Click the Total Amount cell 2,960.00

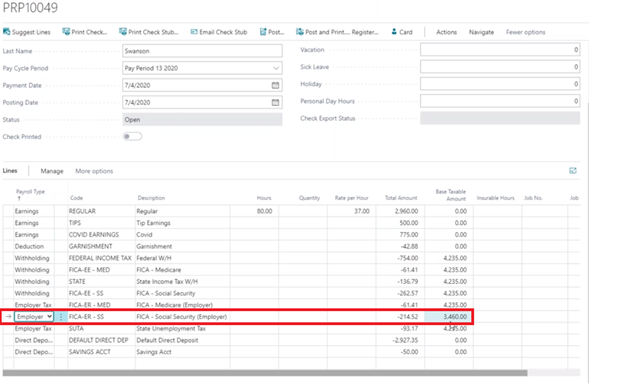click(400, 211)
